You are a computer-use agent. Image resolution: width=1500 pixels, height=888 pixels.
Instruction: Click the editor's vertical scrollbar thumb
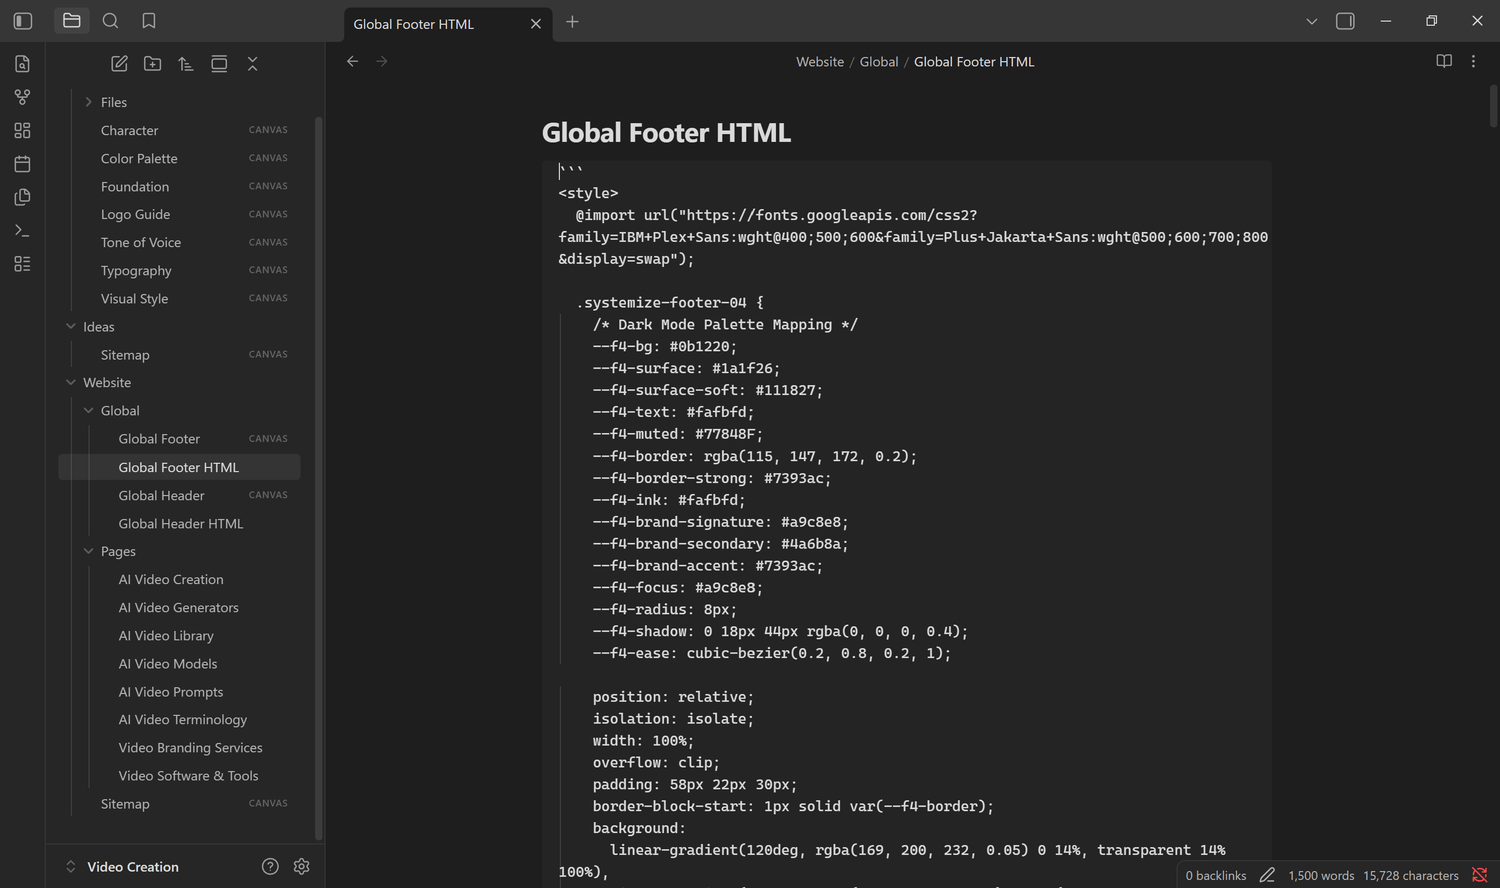tap(1494, 104)
